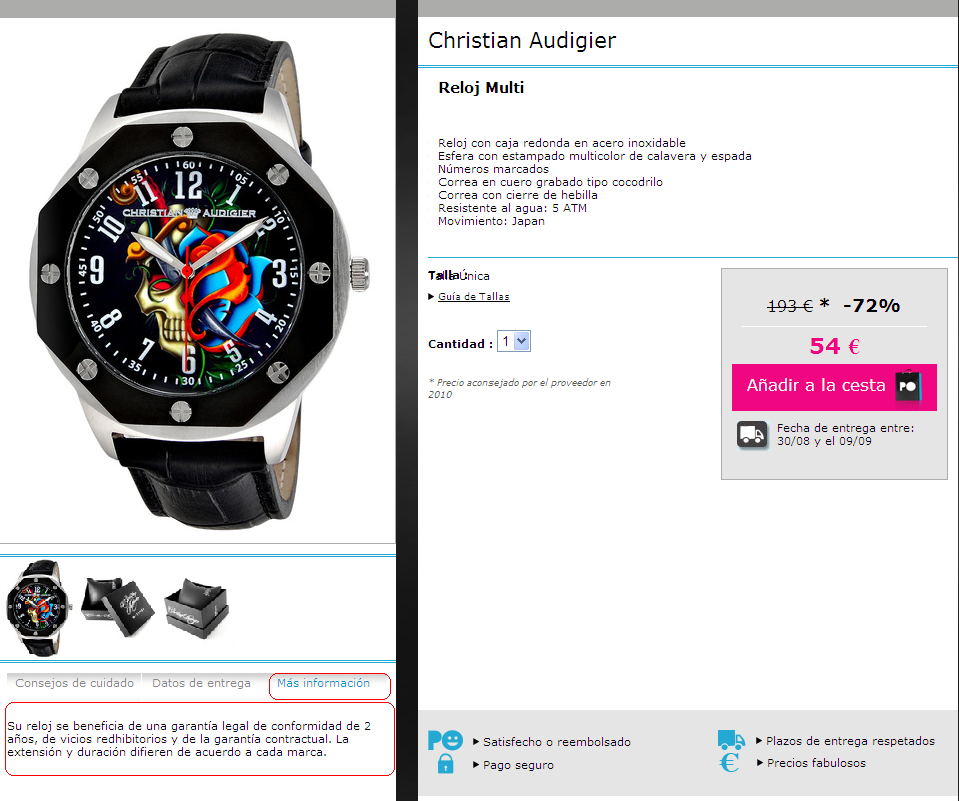Select the third closed box thumbnail
Image resolution: width=959 pixels, height=801 pixels.
click(x=196, y=608)
